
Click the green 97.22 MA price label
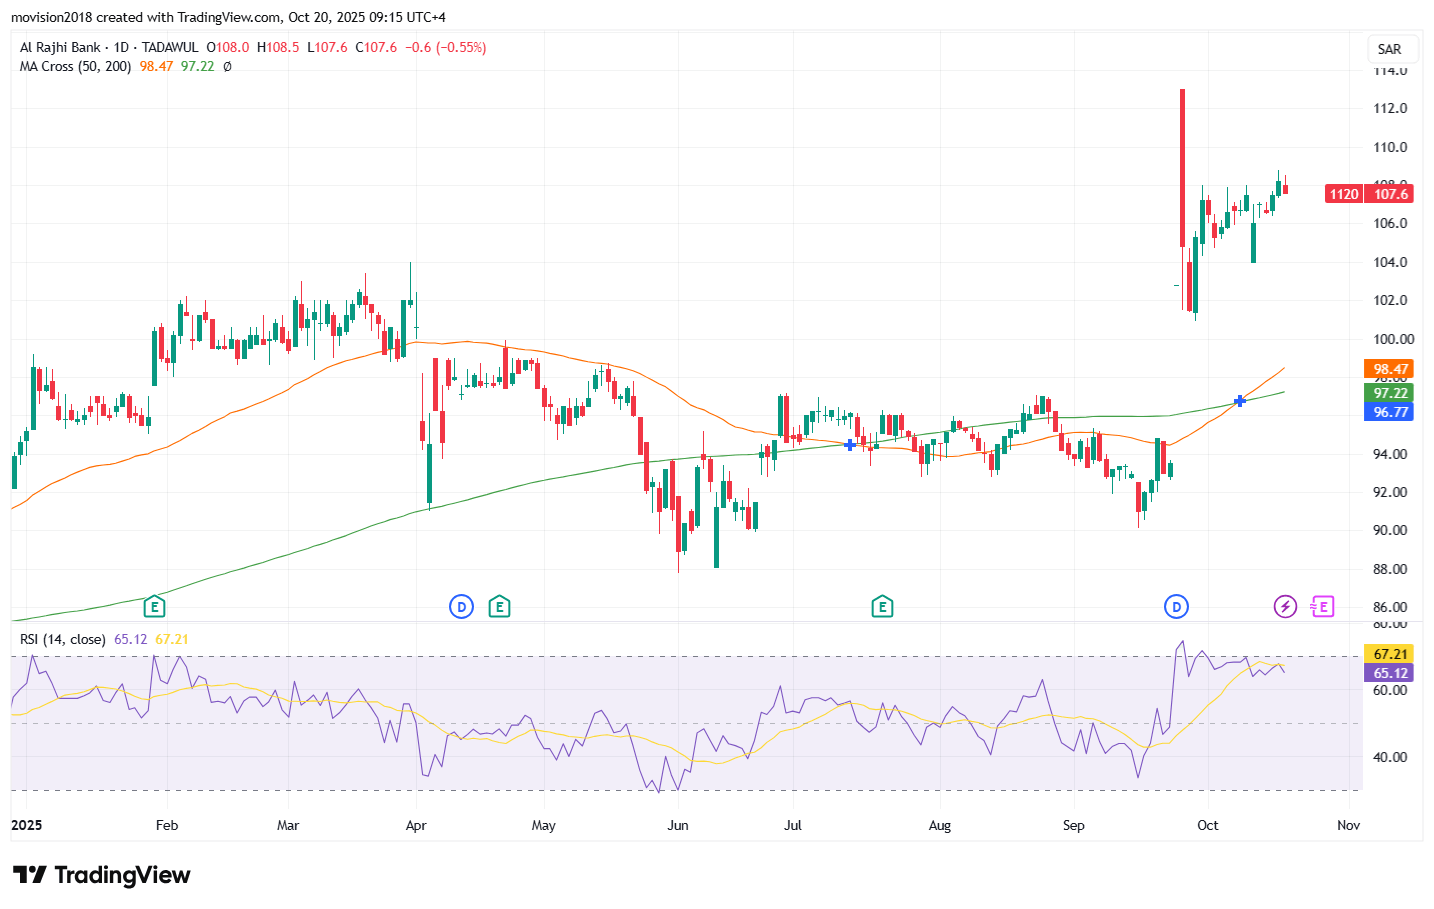pos(1389,393)
